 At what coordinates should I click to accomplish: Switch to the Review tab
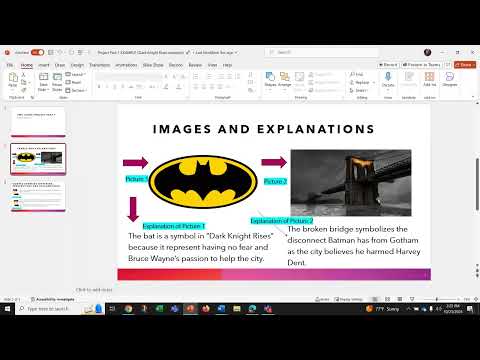[195, 65]
